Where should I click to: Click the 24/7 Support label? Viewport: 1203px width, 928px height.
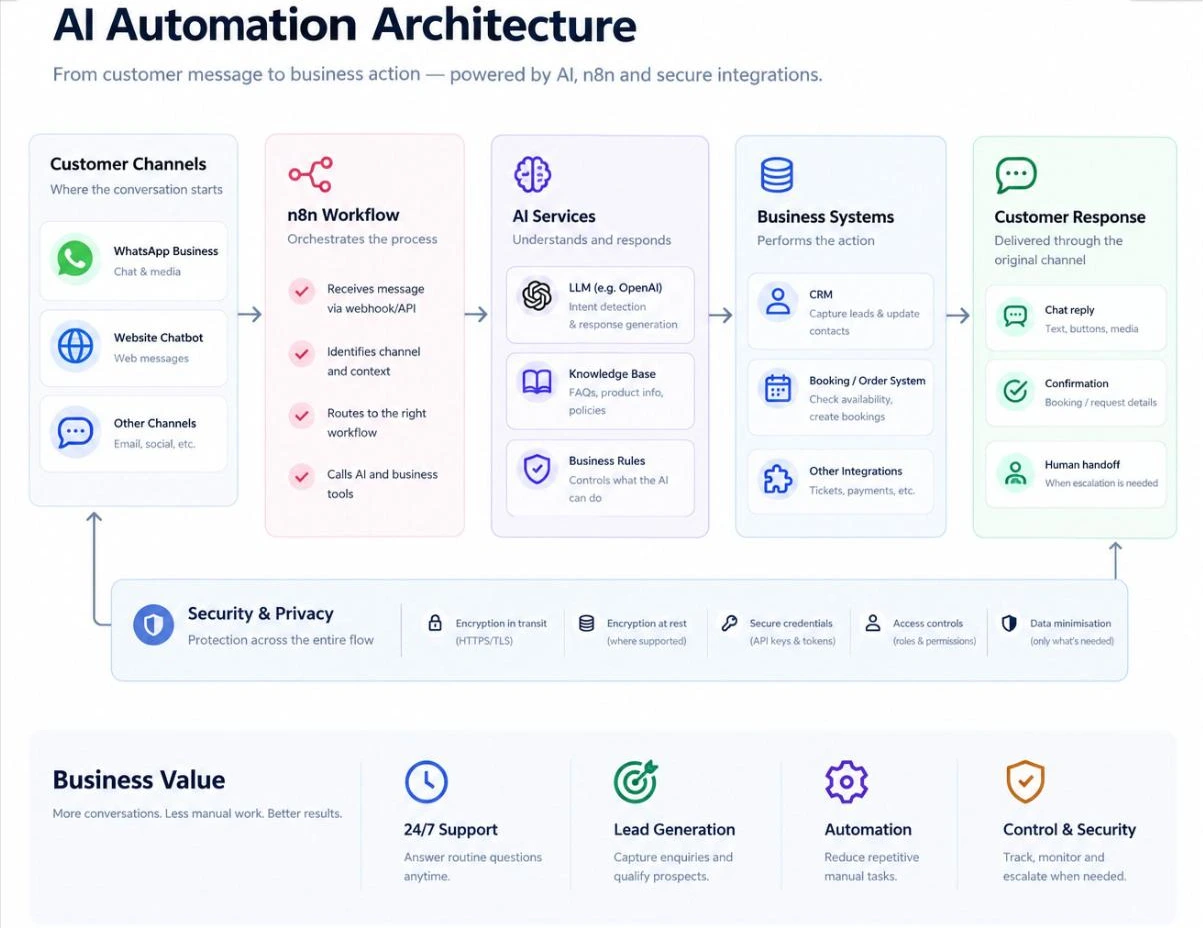pos(450,829)
